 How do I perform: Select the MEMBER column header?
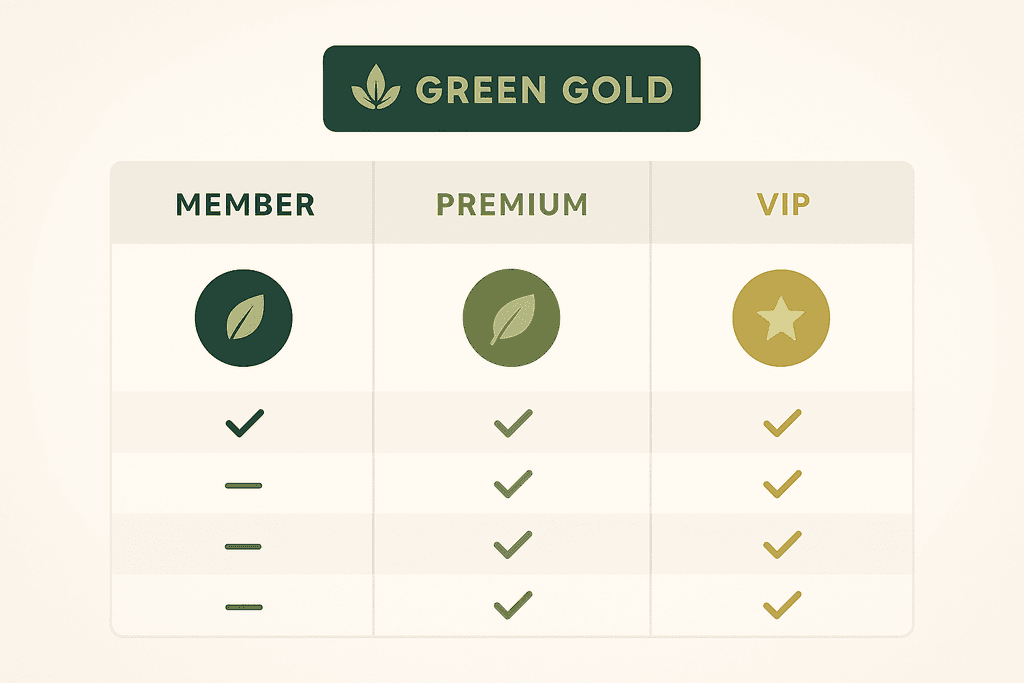pos(245,205)
